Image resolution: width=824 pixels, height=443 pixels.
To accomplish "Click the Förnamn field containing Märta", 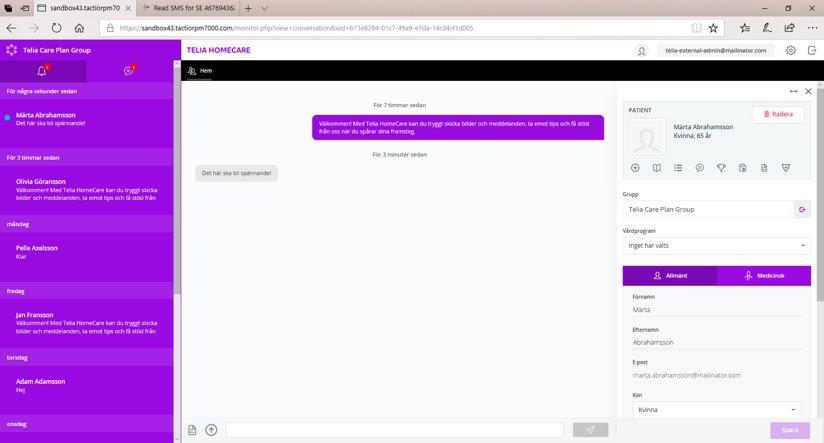I will coord(716,310).
